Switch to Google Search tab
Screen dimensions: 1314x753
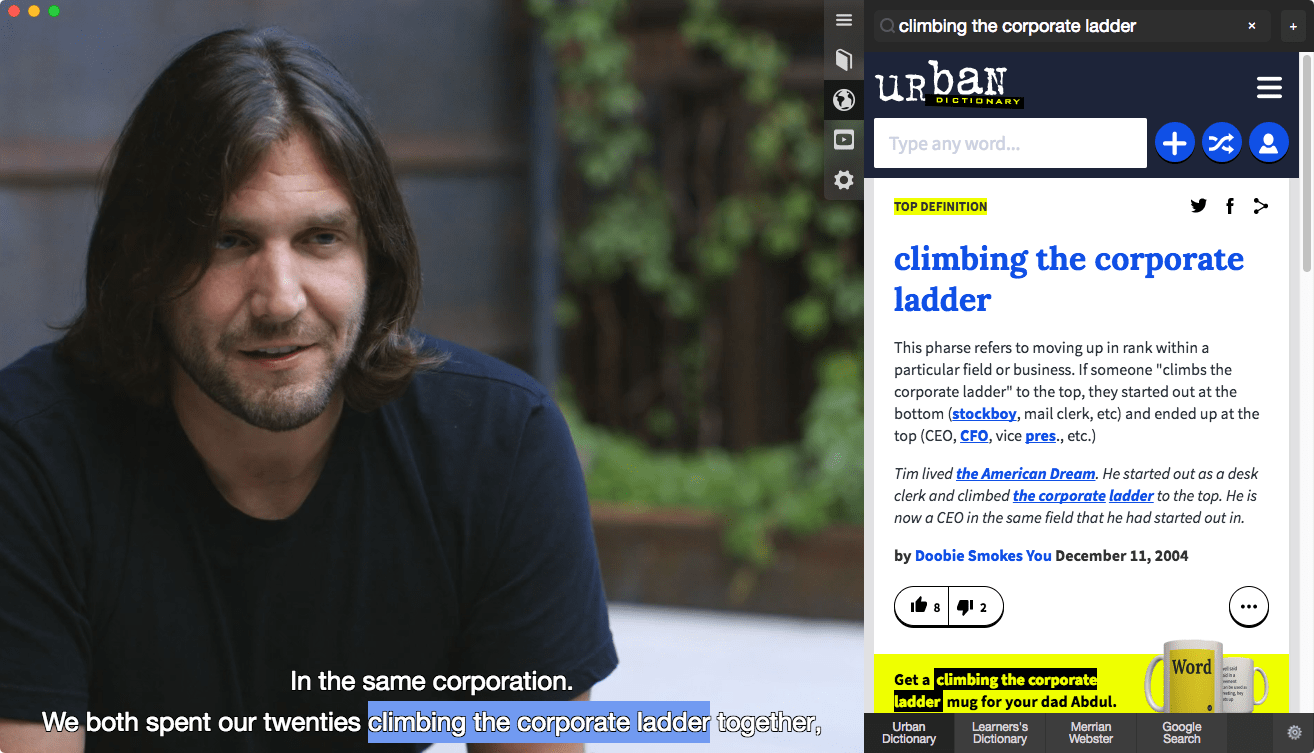pyautogui.click(x=1182, y=733)
